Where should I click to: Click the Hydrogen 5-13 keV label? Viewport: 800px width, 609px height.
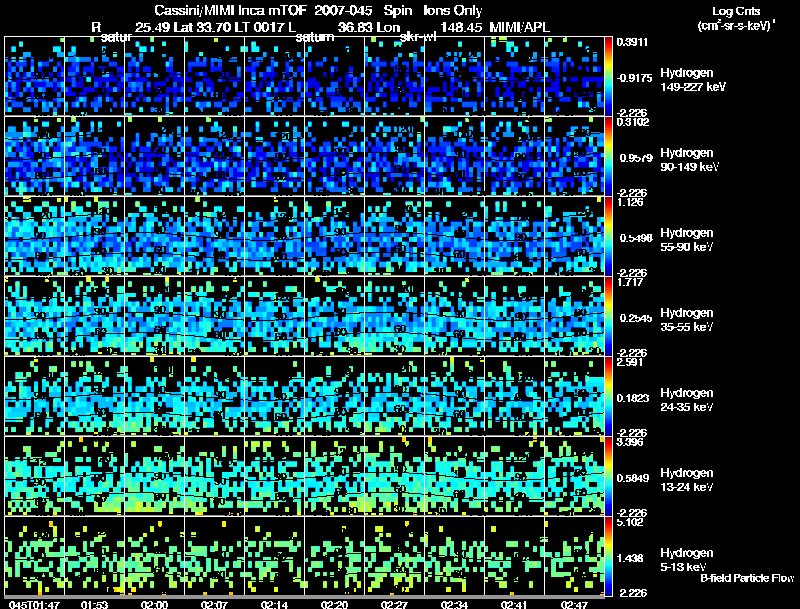[x=687, y=560]
